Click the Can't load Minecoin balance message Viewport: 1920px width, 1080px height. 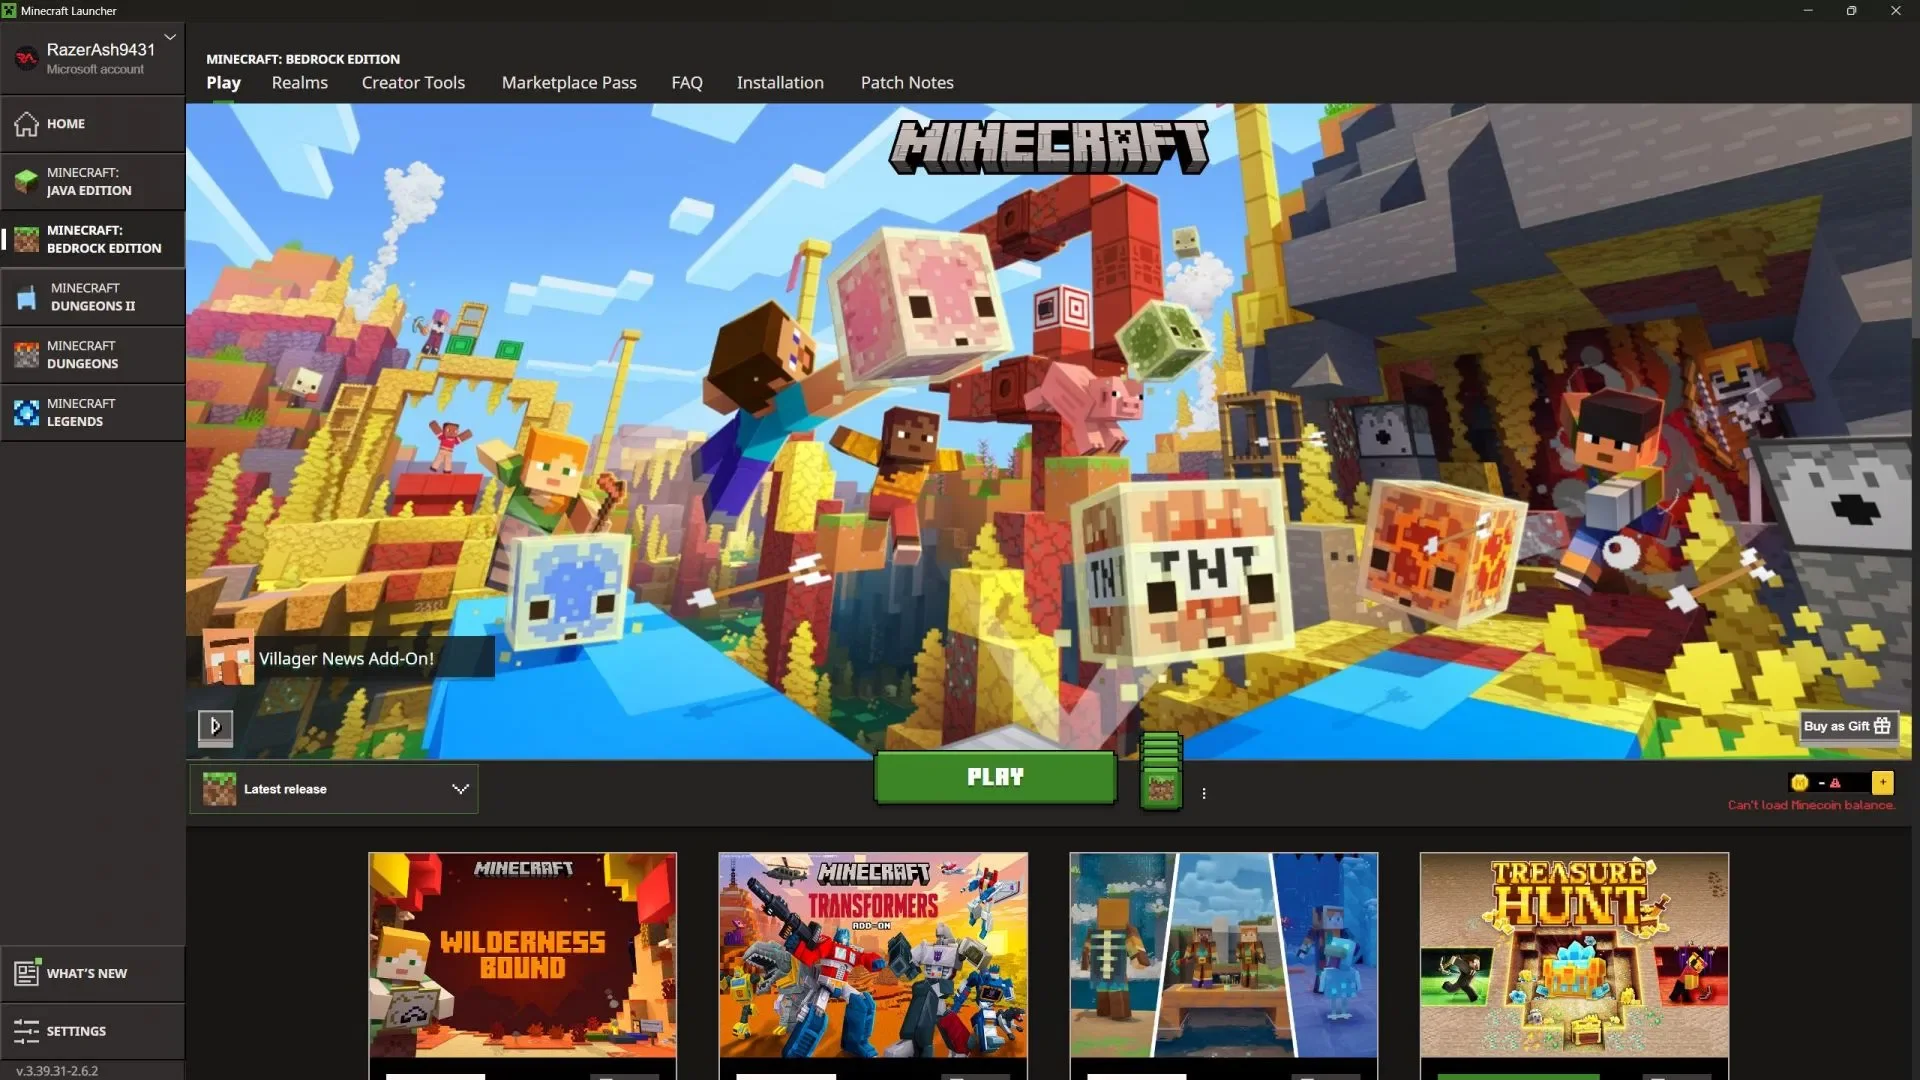click(1811, 805)
